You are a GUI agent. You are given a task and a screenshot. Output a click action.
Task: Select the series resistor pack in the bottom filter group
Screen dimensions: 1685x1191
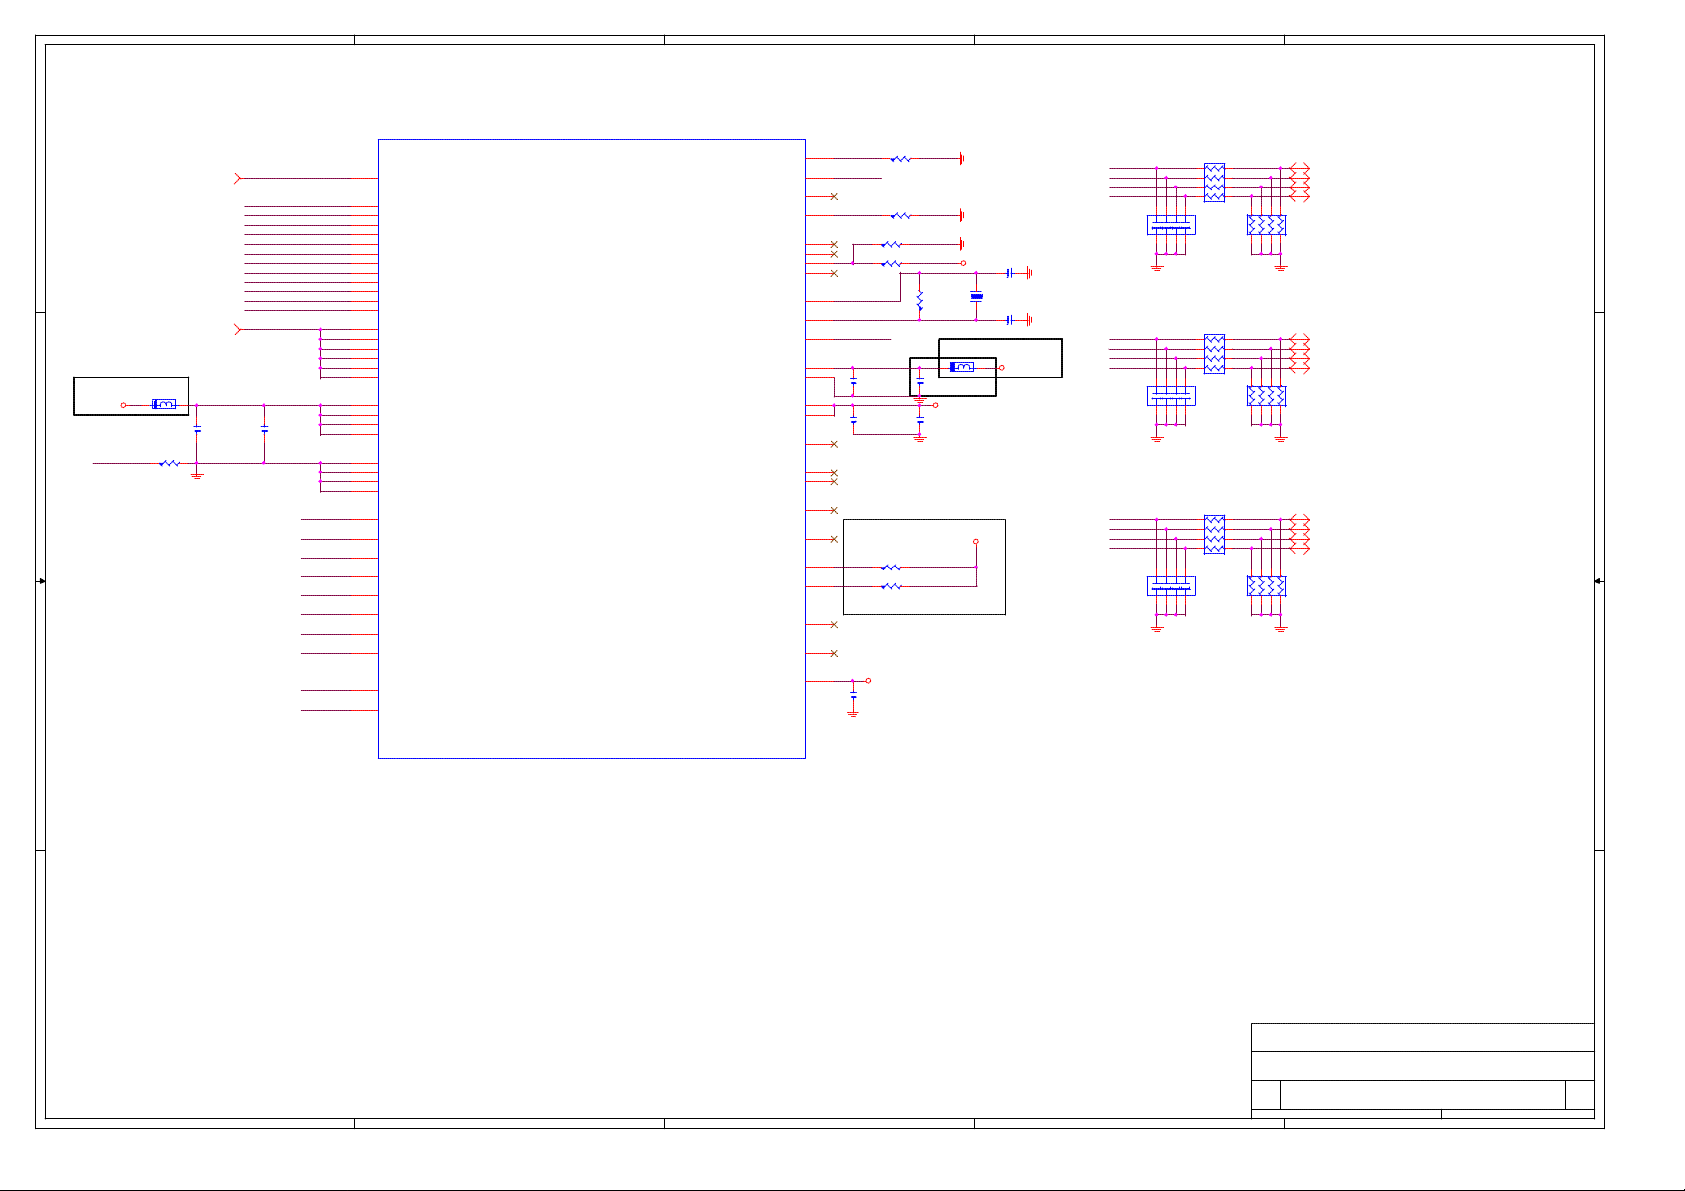(x=1215, y=534)
